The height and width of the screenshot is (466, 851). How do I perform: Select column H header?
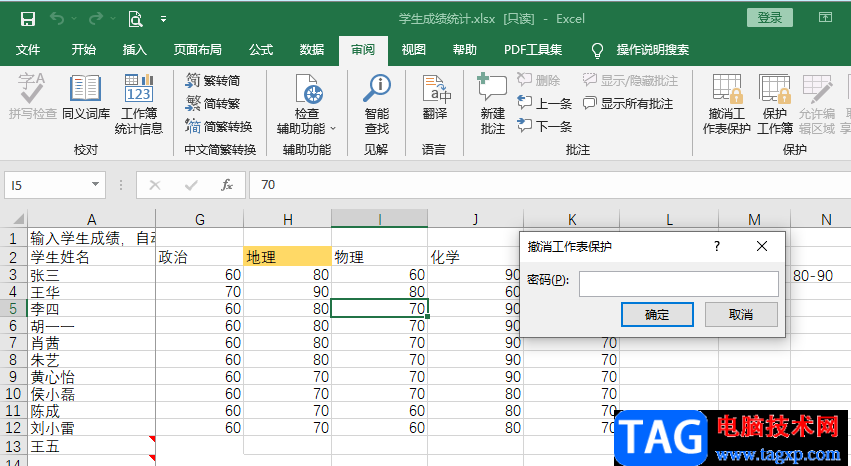[288, 219]
